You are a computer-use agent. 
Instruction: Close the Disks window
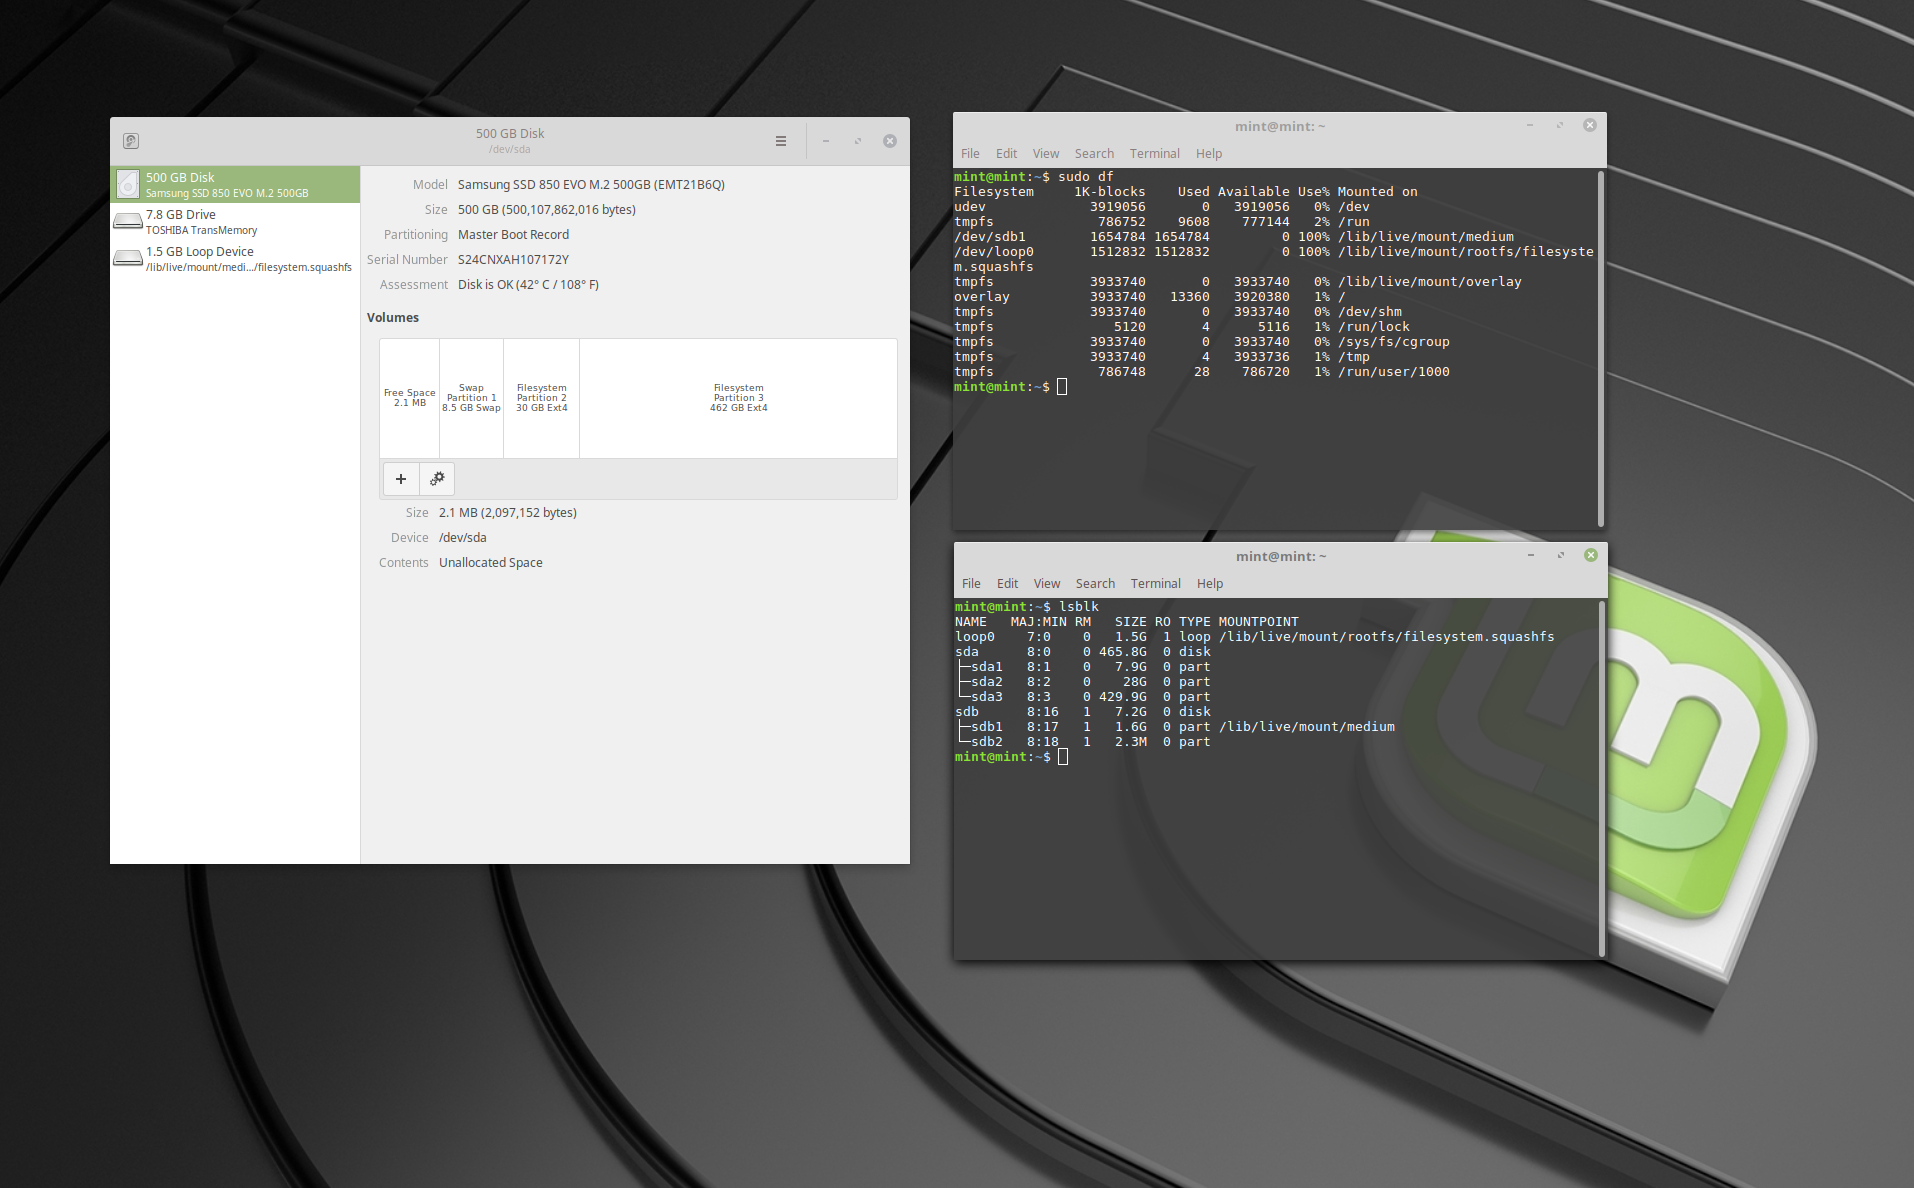coord(889,141)
